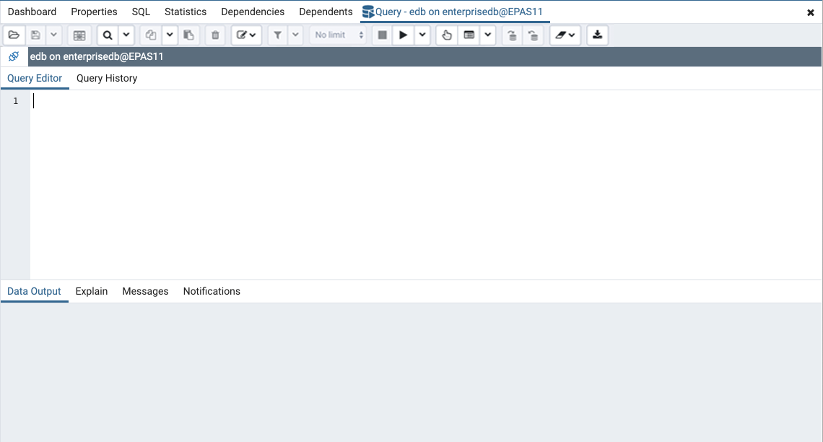Click the Save file icon
Image resolution: width=823 pixels, height=442 pixels.
pos(36,35)
